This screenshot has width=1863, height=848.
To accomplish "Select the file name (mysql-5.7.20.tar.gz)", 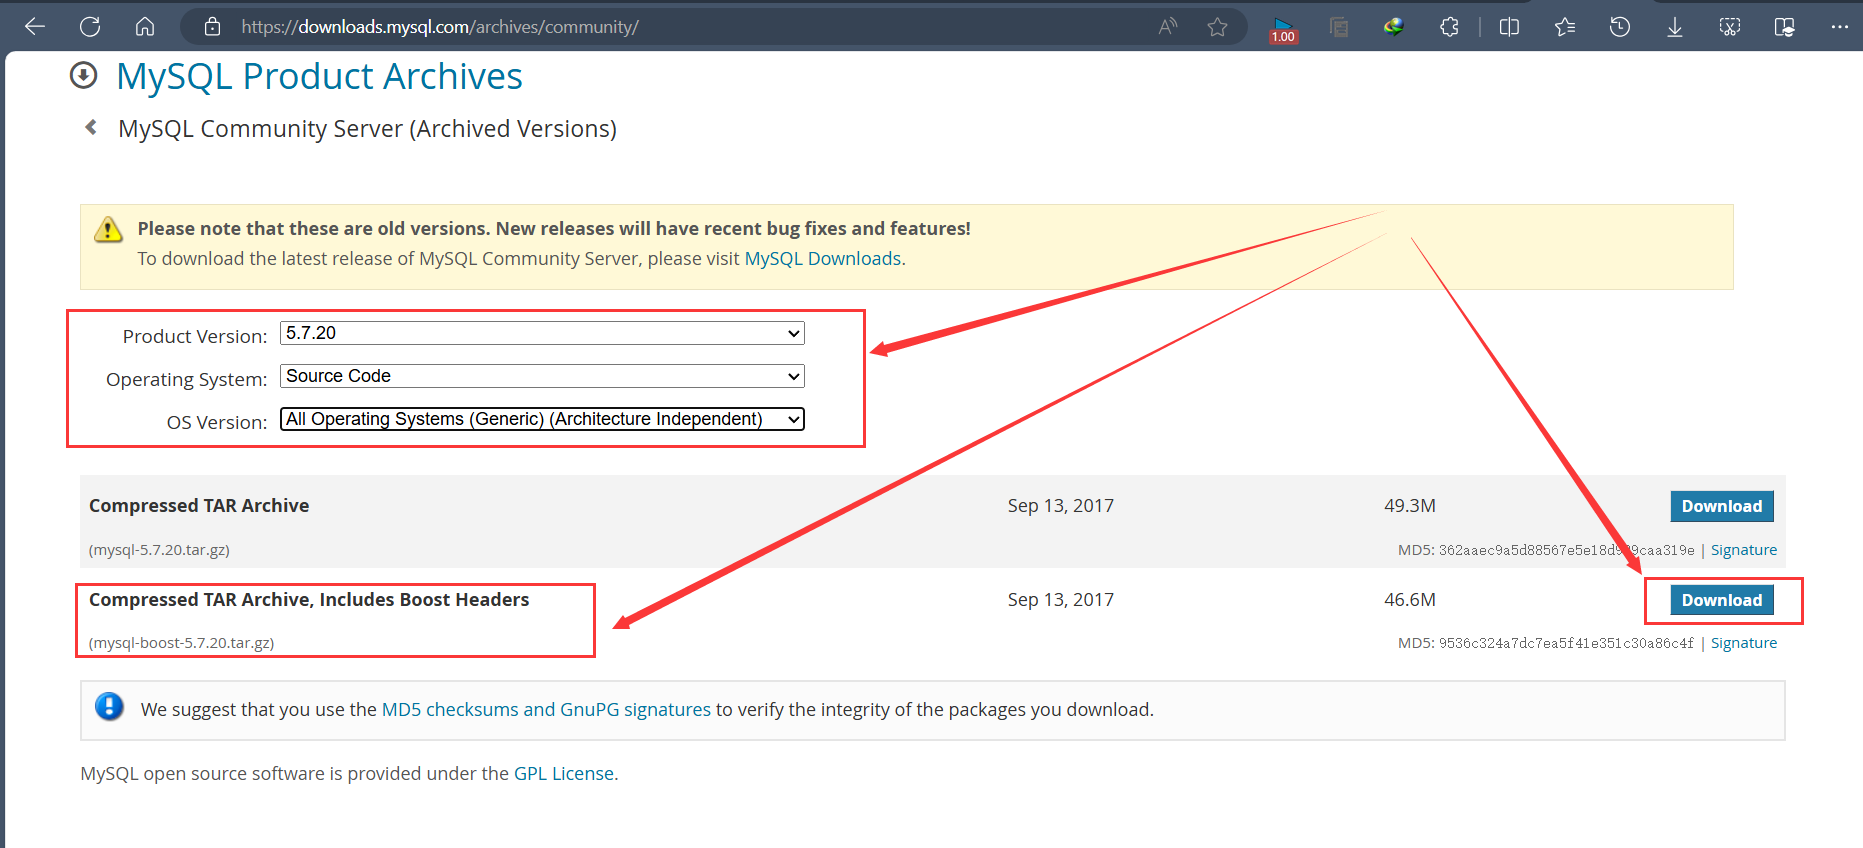I will point(159,550).
